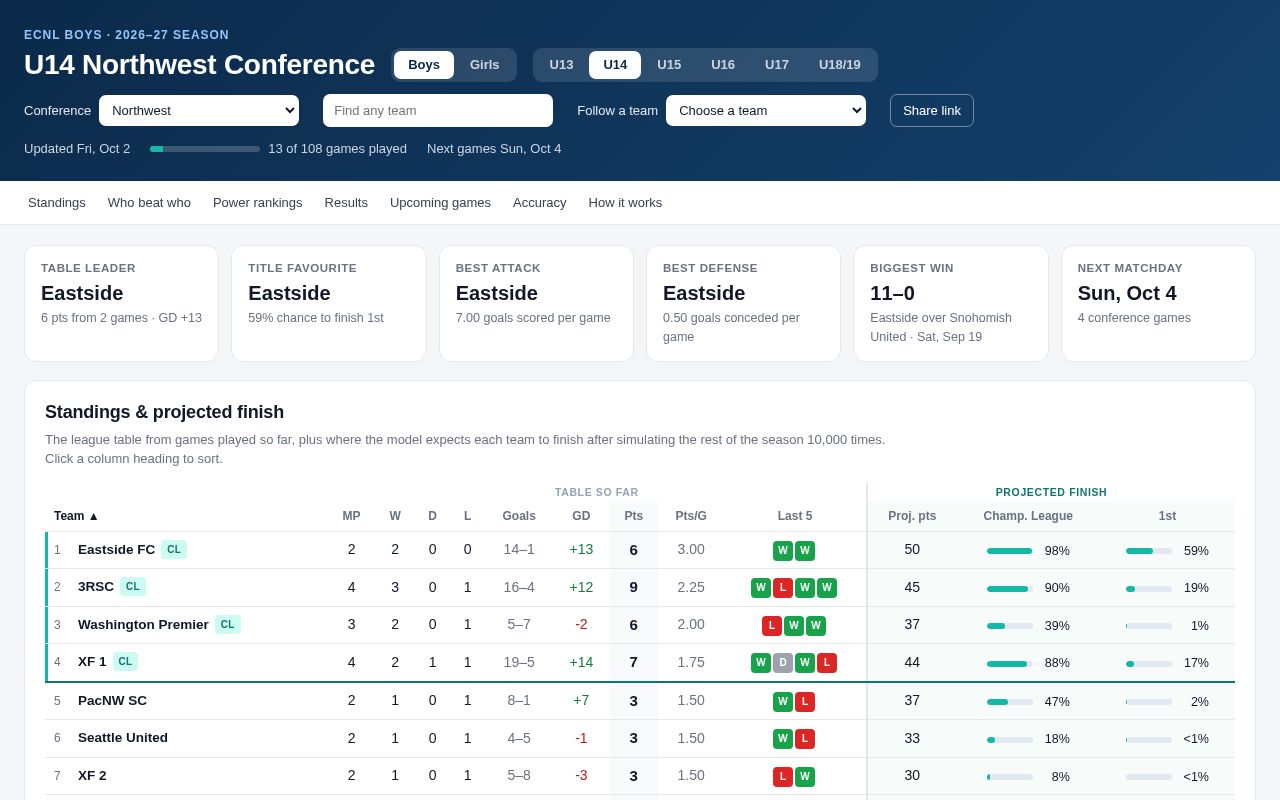Sort standings by Pts column
The width and height of the screenshot is (1280, 800).
[633, 516]
